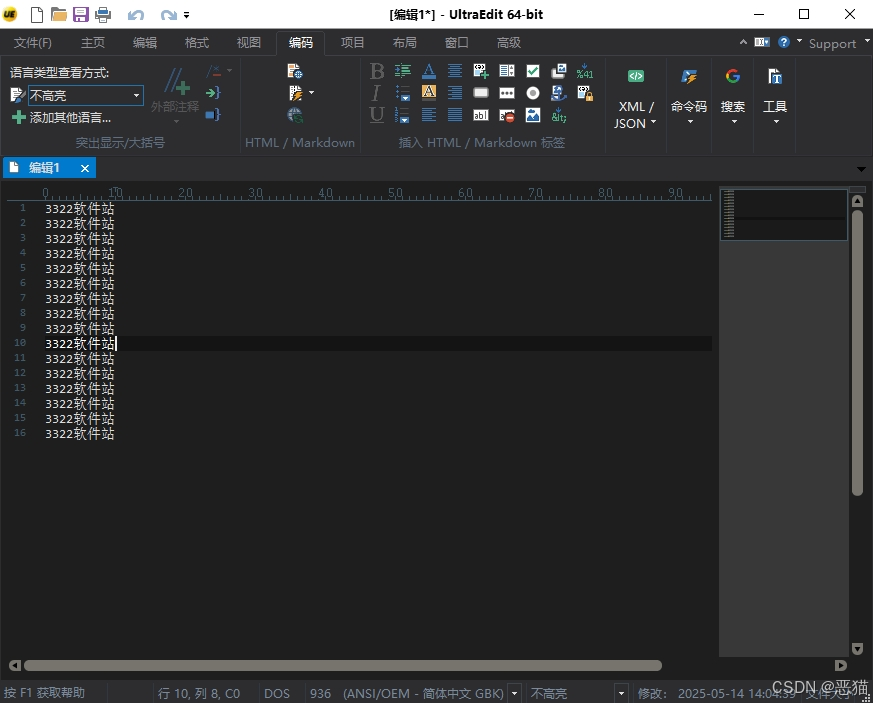The width and height of the screenshot is (873, 703).
Task: Click the green arrow to brace icon
Action: [213, 92]
